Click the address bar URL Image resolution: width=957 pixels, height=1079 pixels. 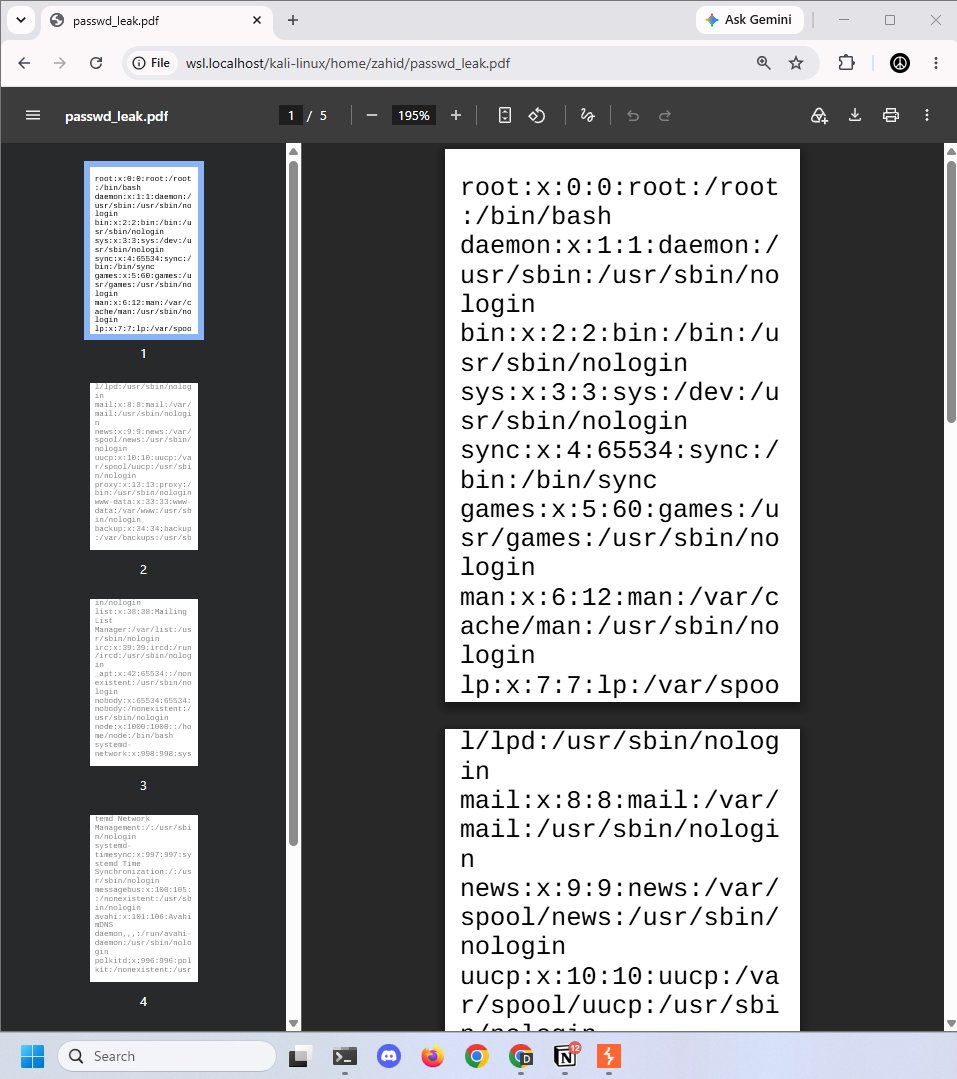(347, 63)
